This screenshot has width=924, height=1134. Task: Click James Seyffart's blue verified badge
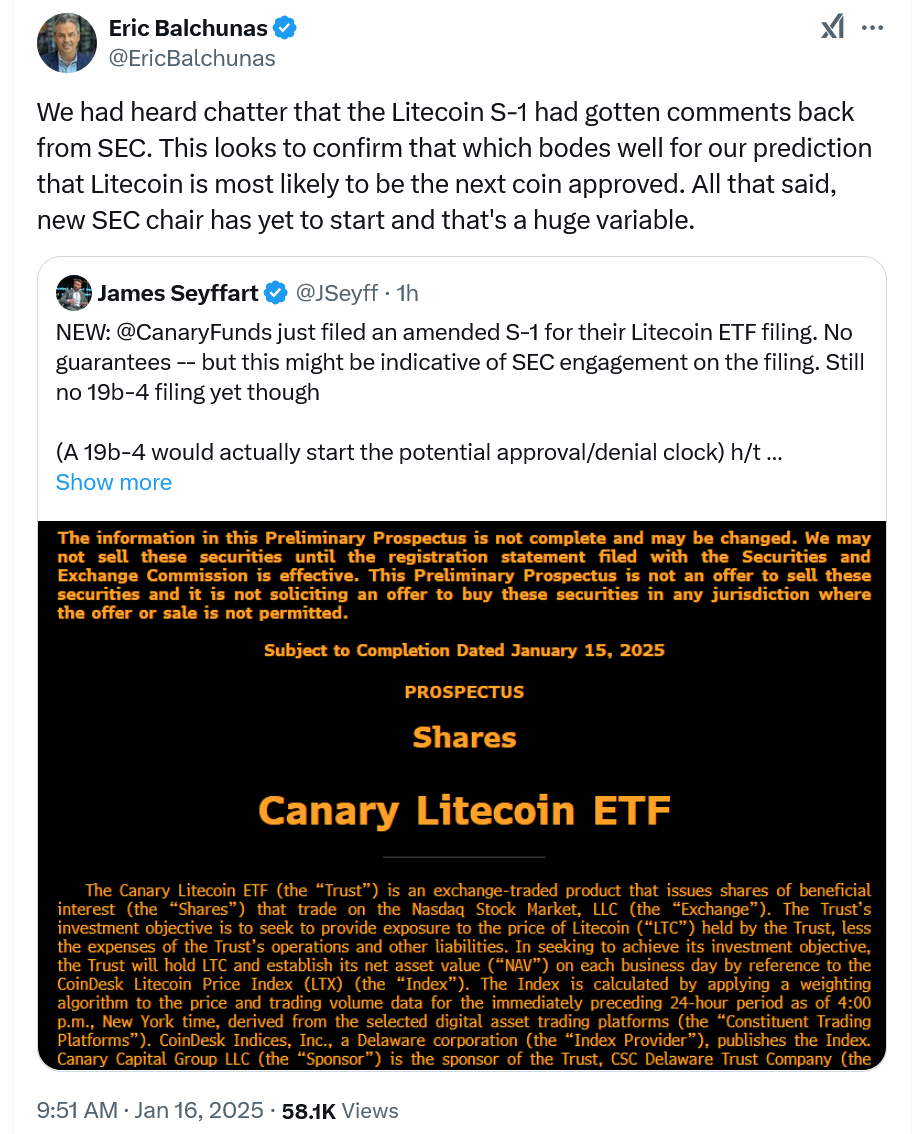[x=273, y=292]
